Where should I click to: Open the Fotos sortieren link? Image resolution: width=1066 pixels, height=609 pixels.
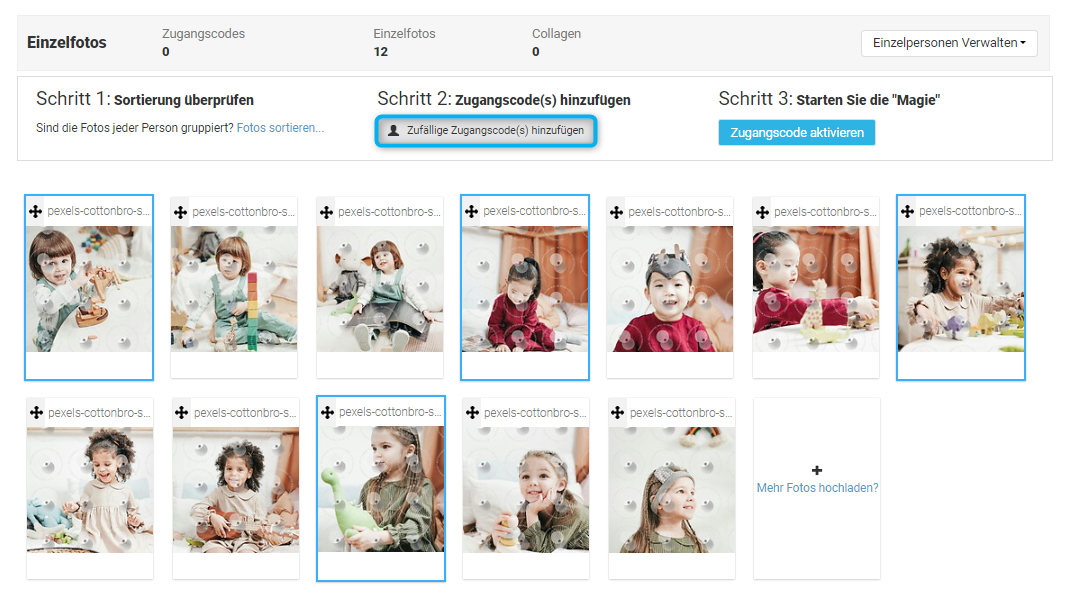click(x=280, y=128)
